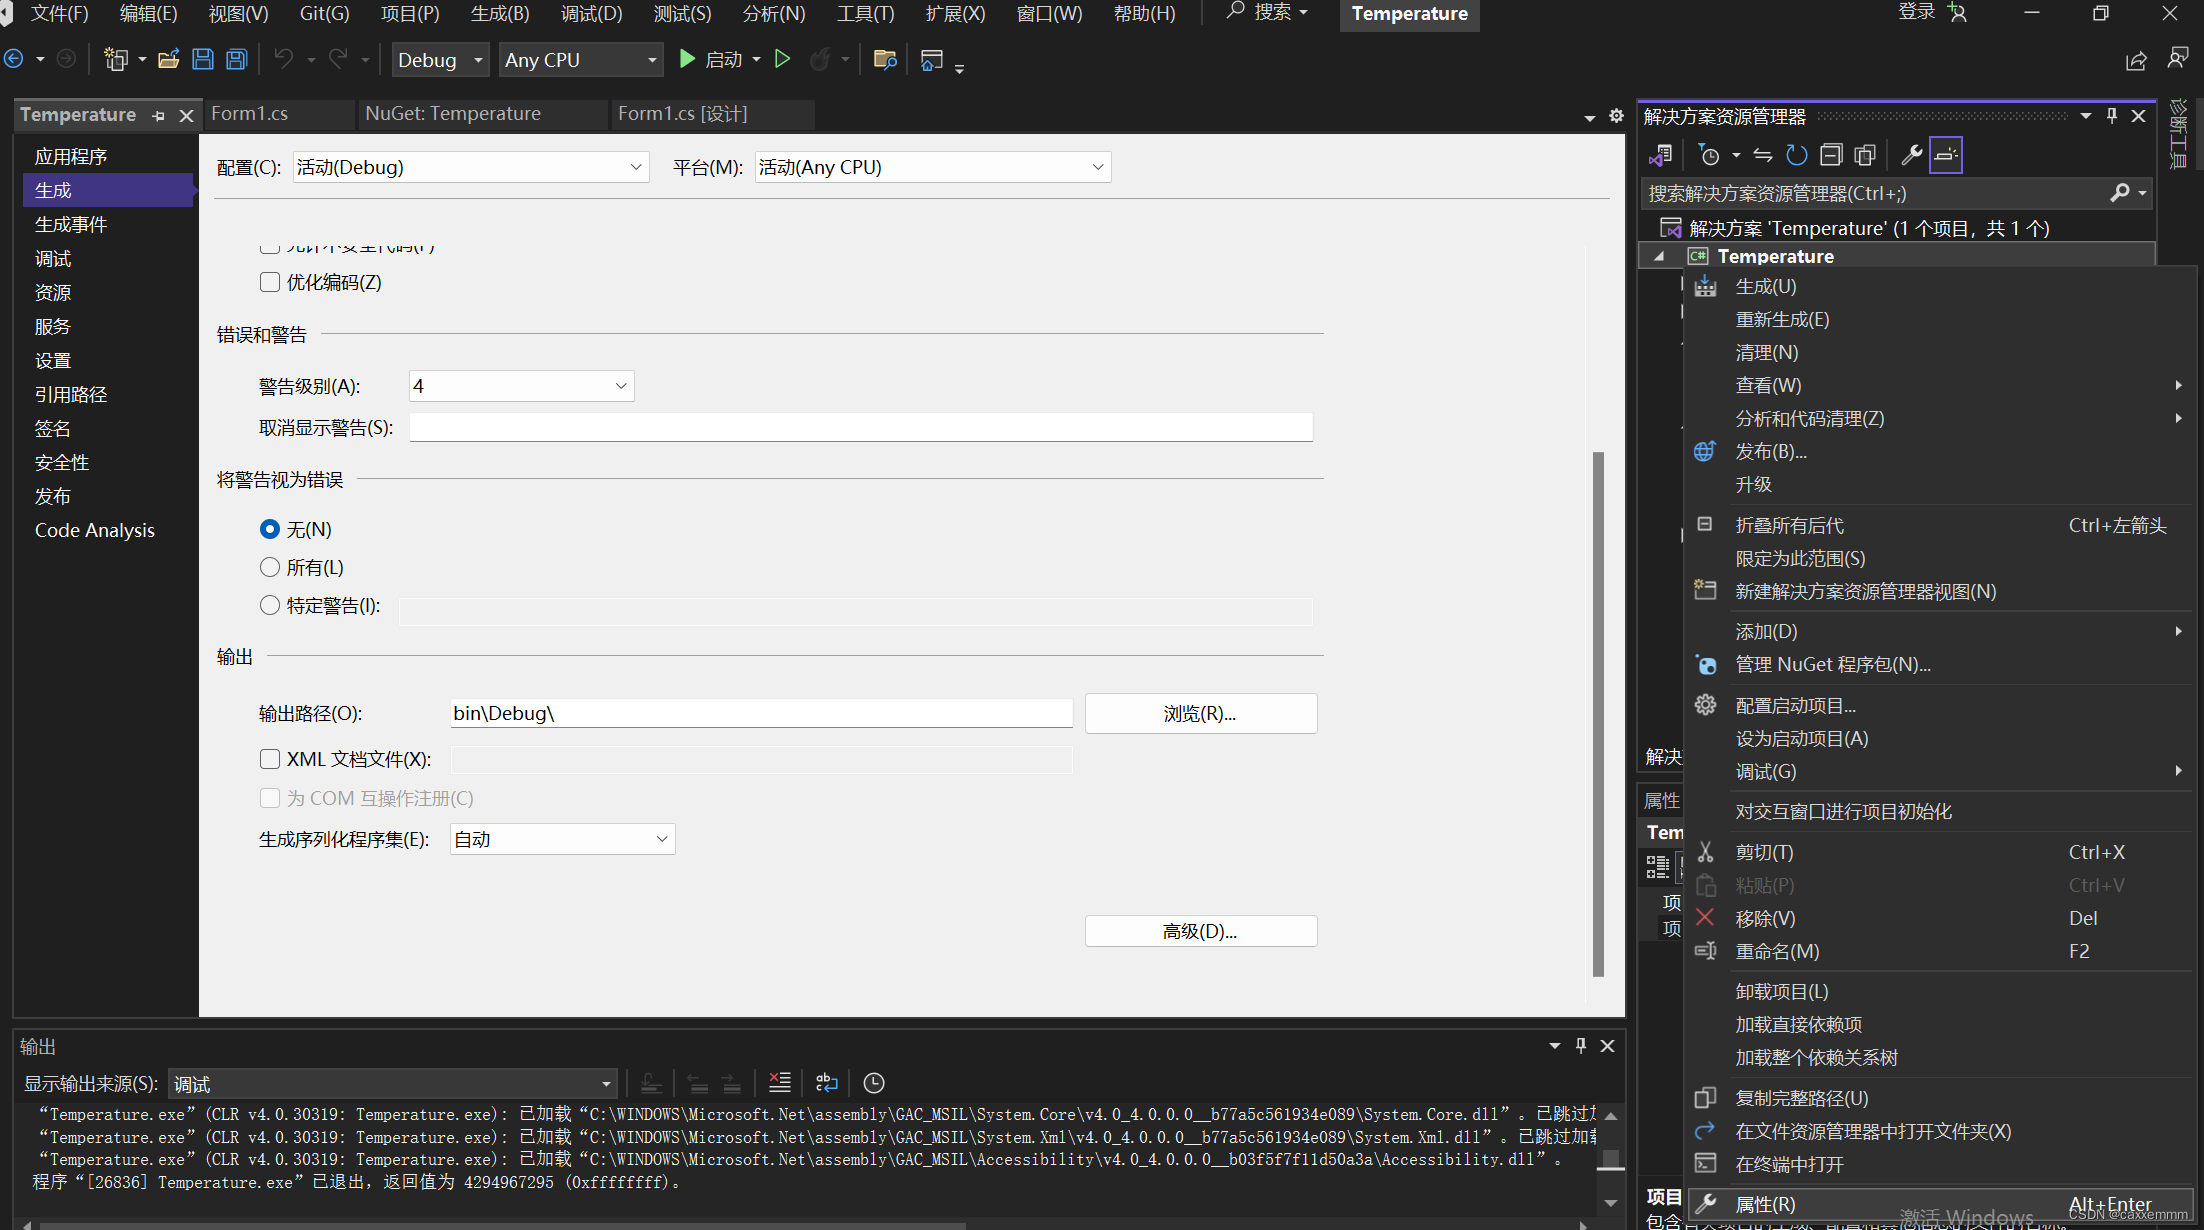Select Code Analysis in properties sidebar

pyautogui.click(x=108, y=530)
